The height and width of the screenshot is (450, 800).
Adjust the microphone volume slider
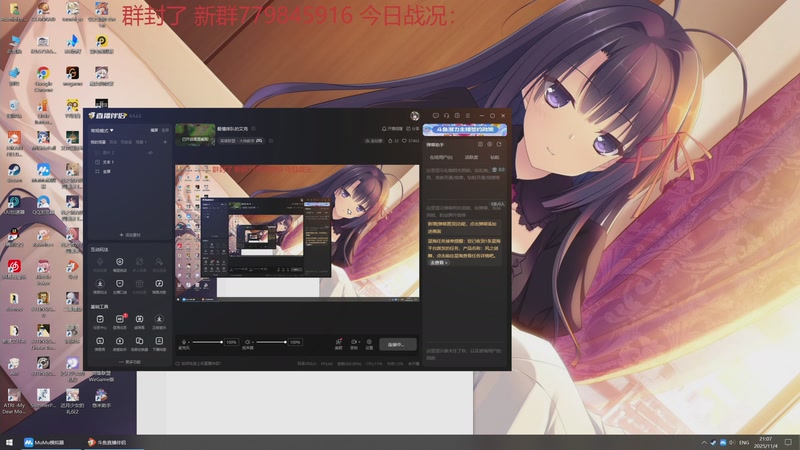pyautogui.click(x=207, y=342)
